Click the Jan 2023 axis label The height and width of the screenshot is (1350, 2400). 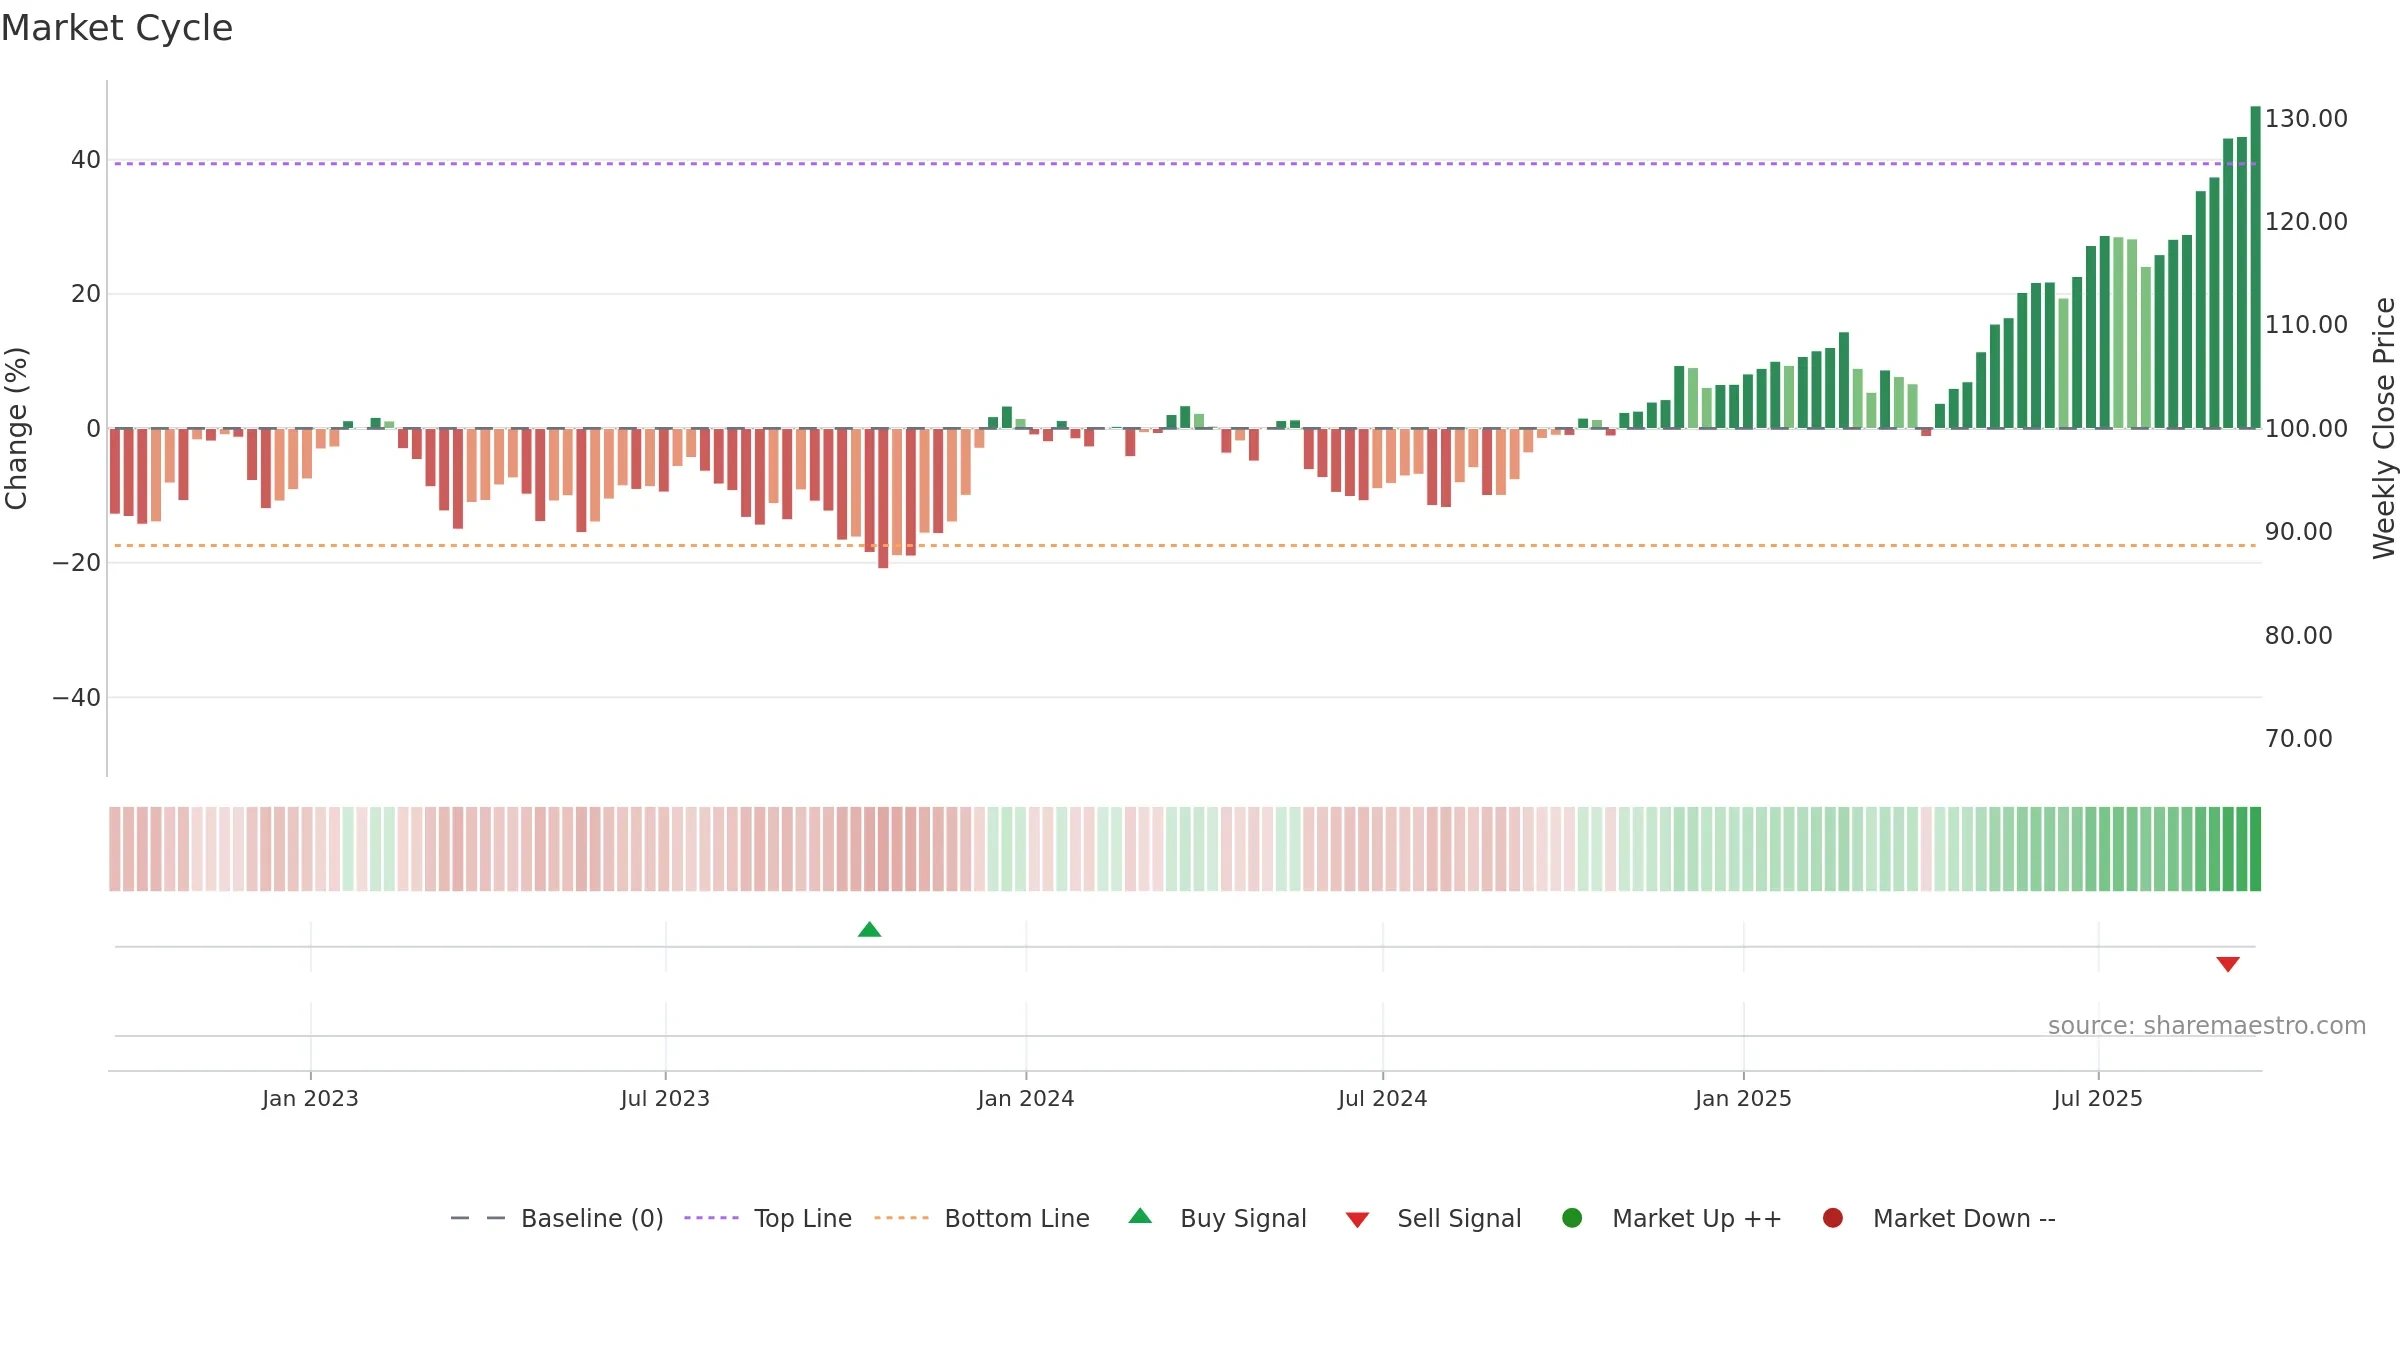(310, 1098)
